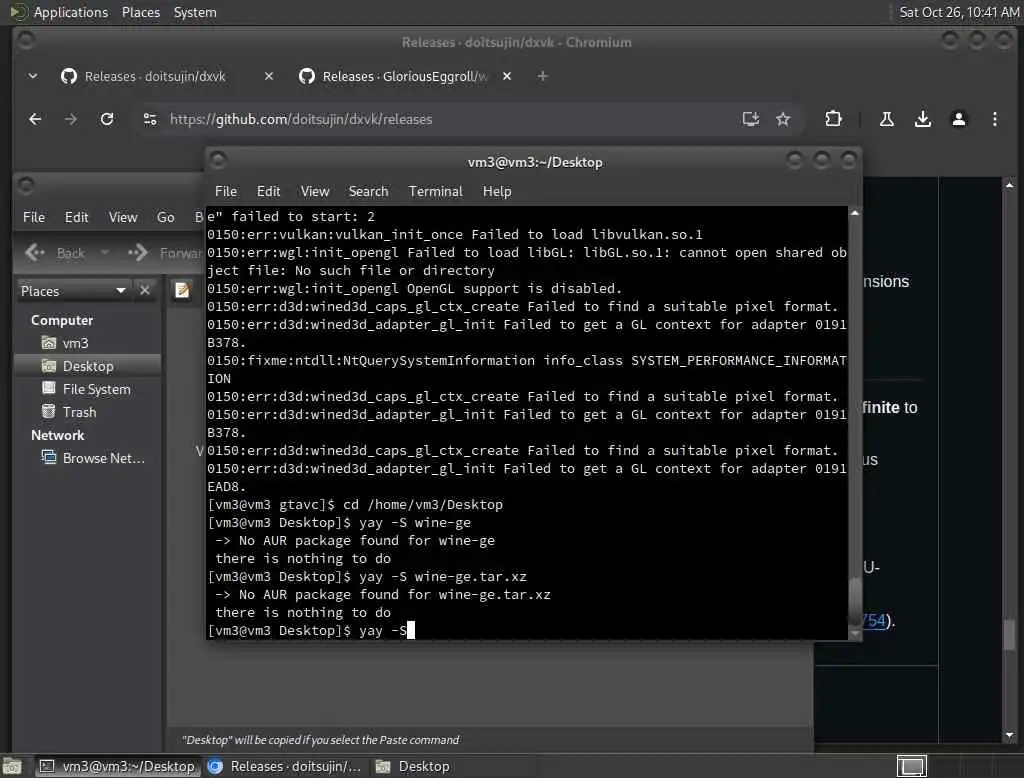The image size is (1024, 778).
Task: Open the Back history dropdown arrow
Action: 104,253
